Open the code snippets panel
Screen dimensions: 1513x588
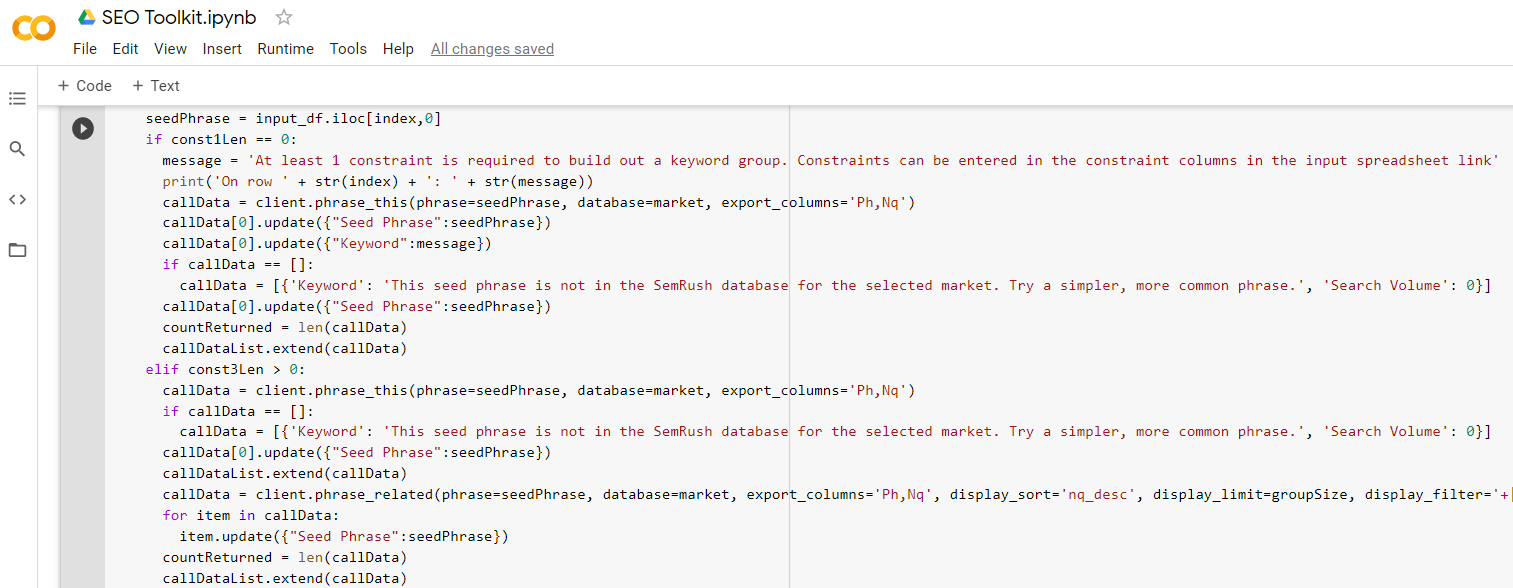click(17, 199)
